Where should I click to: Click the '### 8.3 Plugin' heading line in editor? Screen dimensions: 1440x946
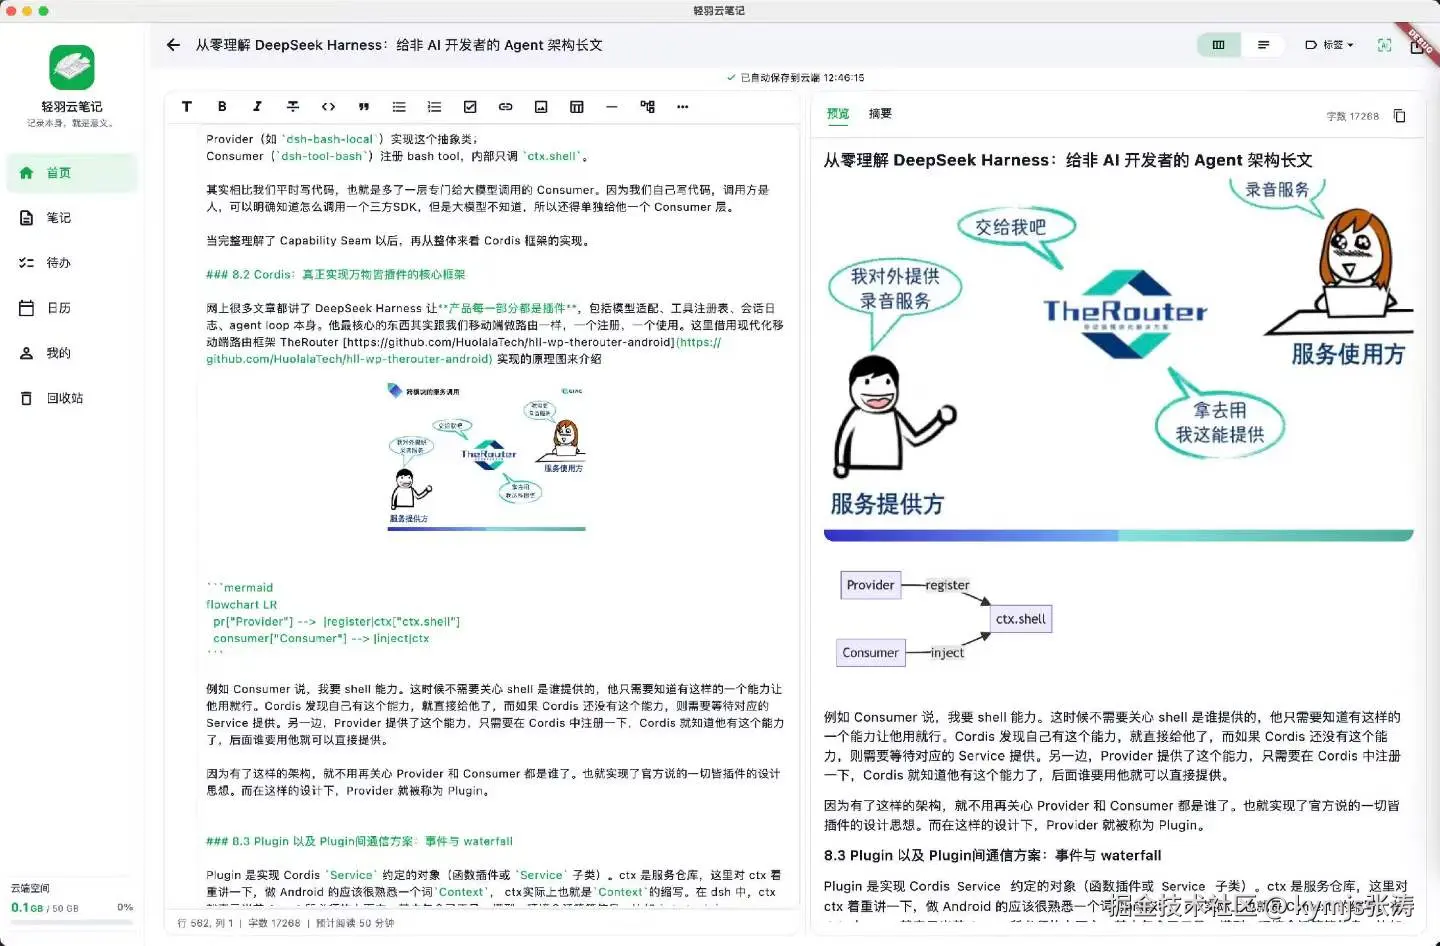click(359, 842)
